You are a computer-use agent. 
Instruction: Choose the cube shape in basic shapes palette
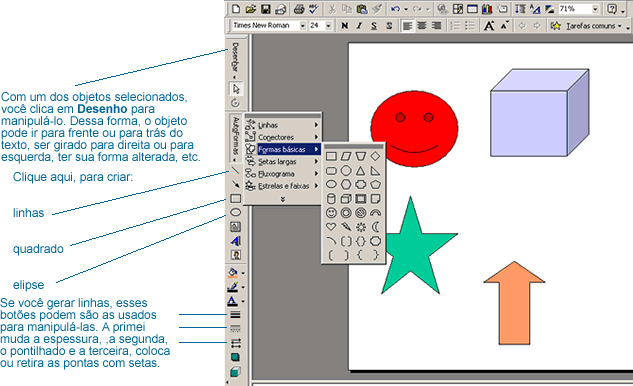pyautogui.click(x=346, y=199)
